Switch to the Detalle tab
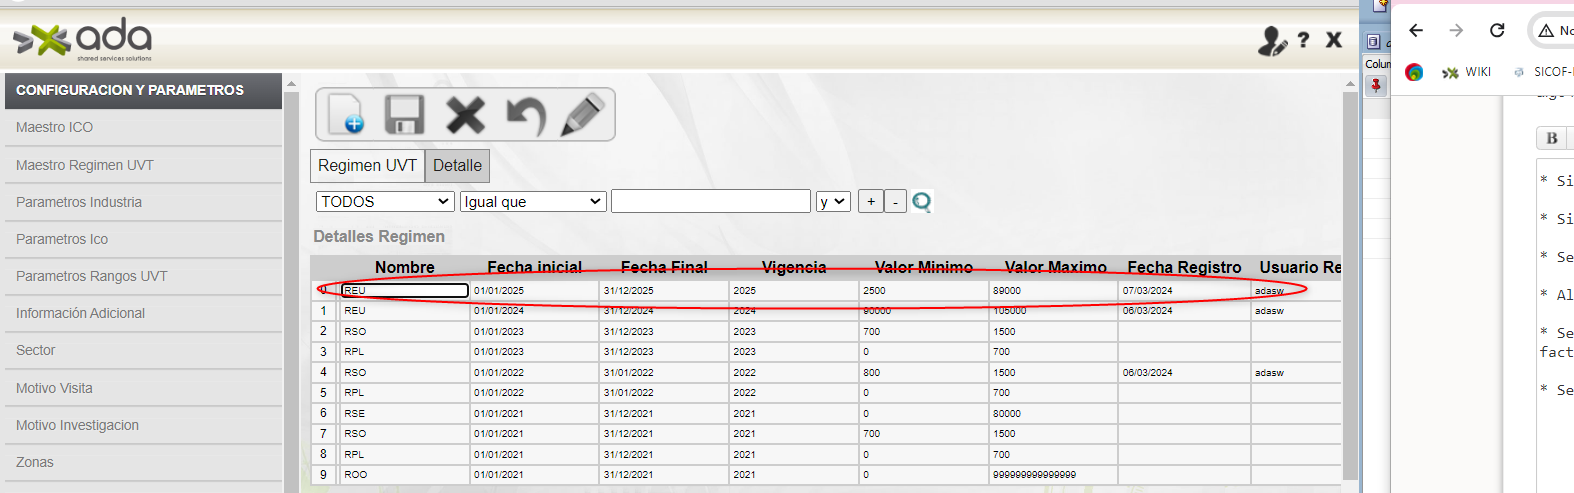The height and width of the screenshot is (493, 1574). click(x=457, y=166)
